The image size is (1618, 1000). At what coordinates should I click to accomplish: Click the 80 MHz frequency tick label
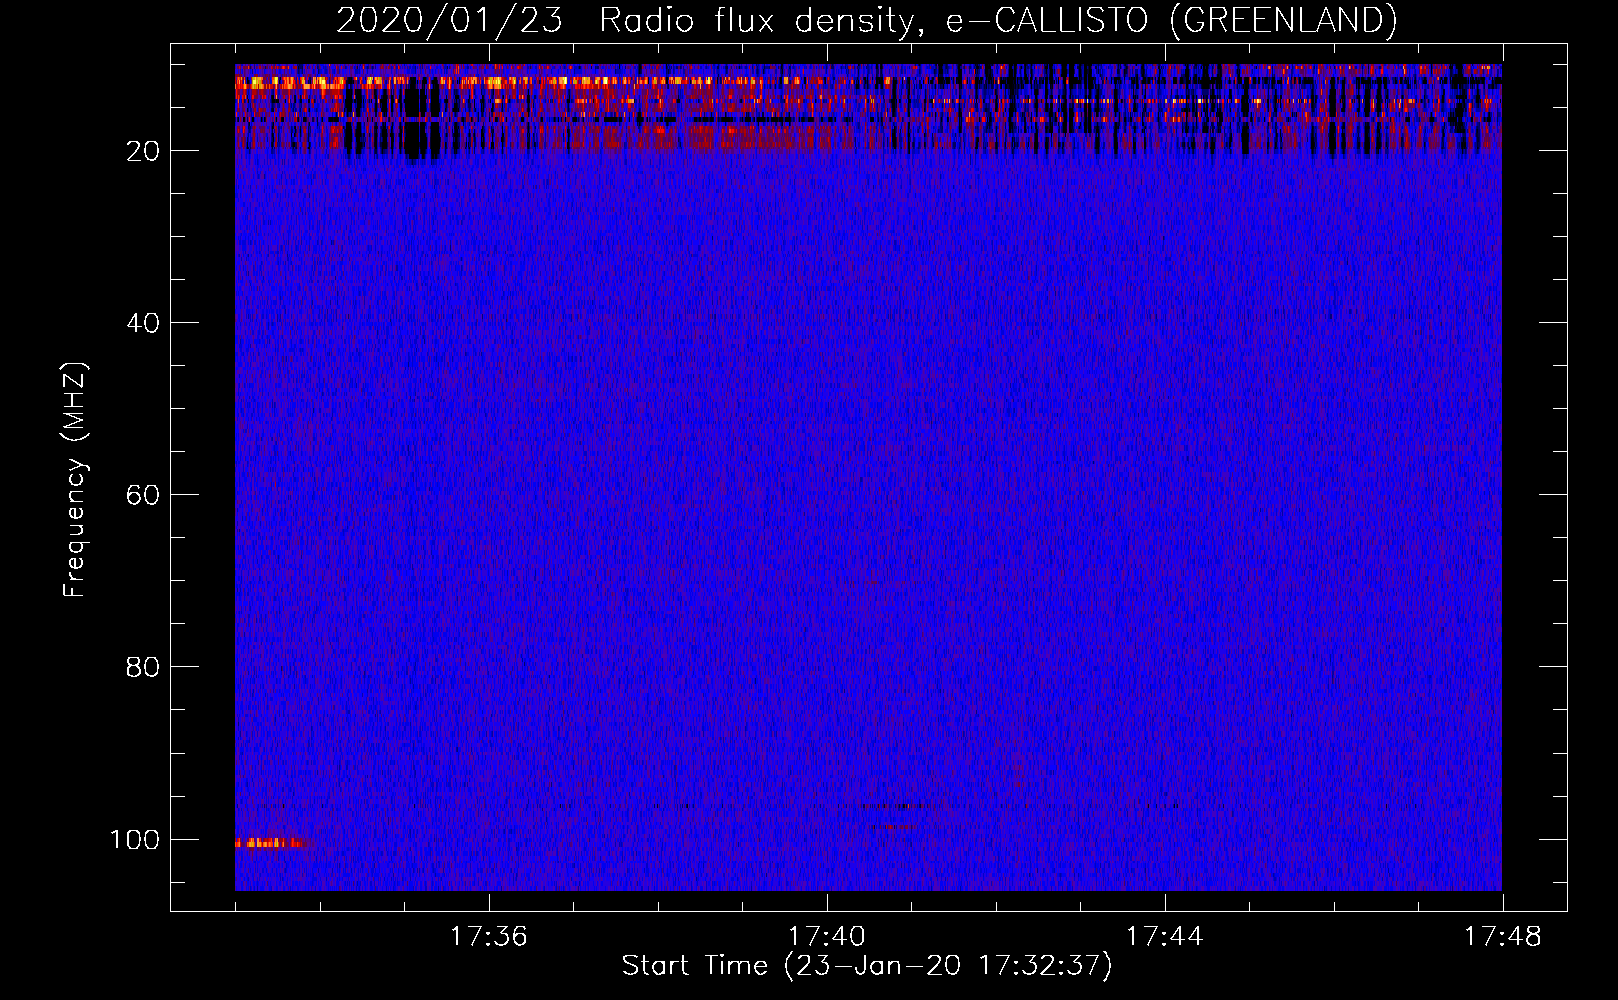point(143,667)
